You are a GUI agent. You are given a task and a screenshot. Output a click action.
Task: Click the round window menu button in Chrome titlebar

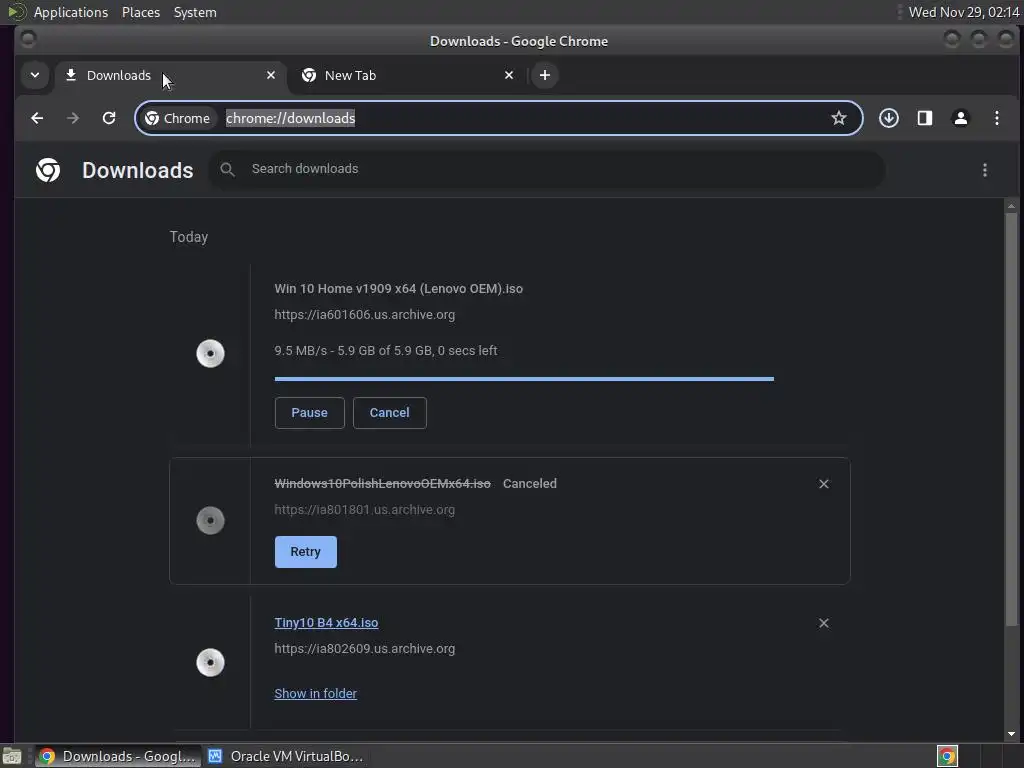[x=28, y=39]
